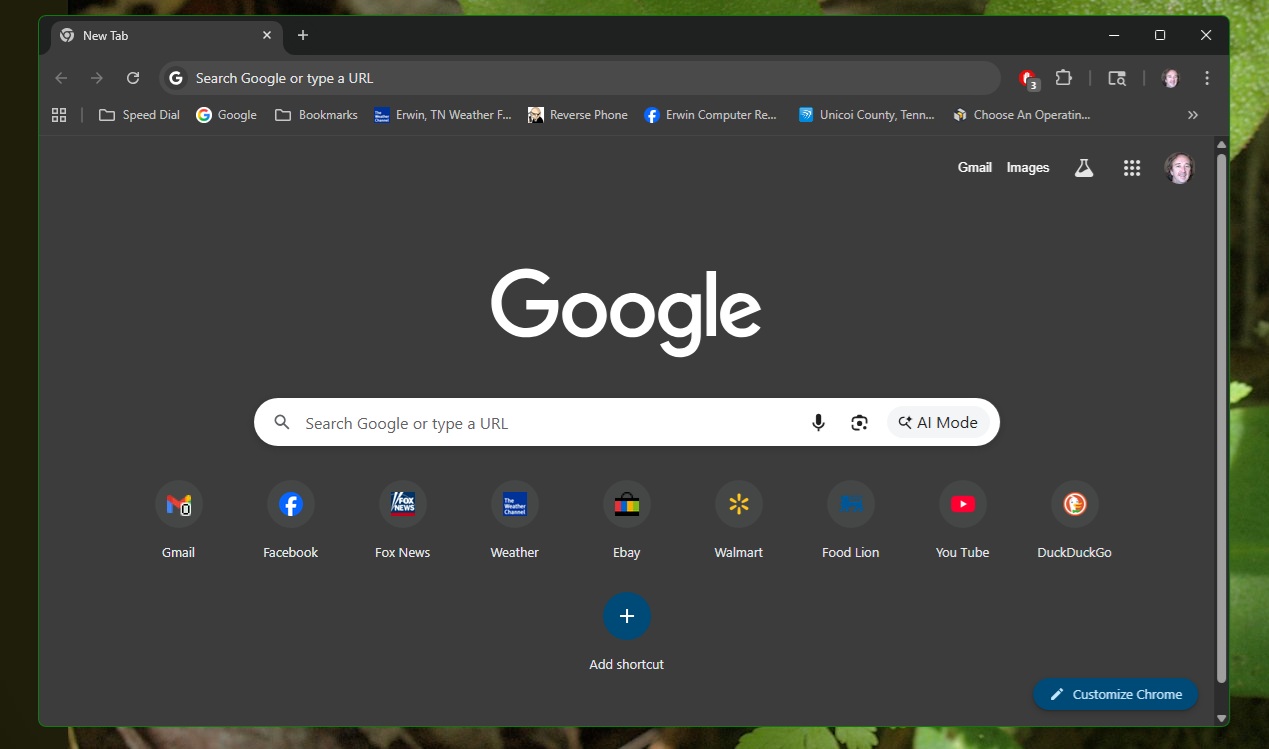The height and width of the screenshot is (749, 1269).
Task: Toggle AI Mode in search box
Action: coord(938,423)
